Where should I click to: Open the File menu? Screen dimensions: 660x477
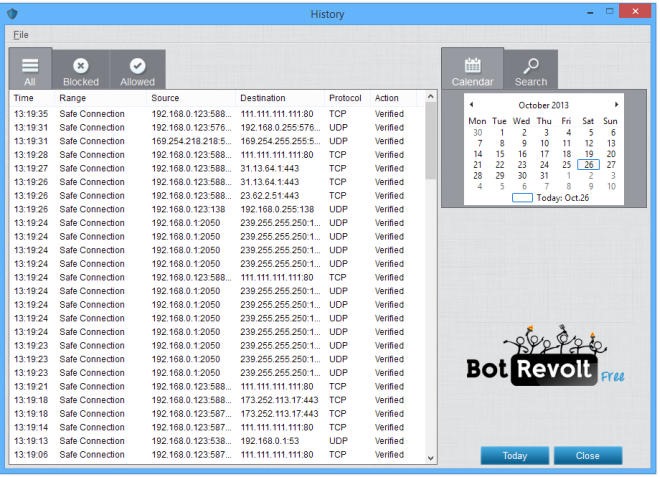tap(20, 35)
